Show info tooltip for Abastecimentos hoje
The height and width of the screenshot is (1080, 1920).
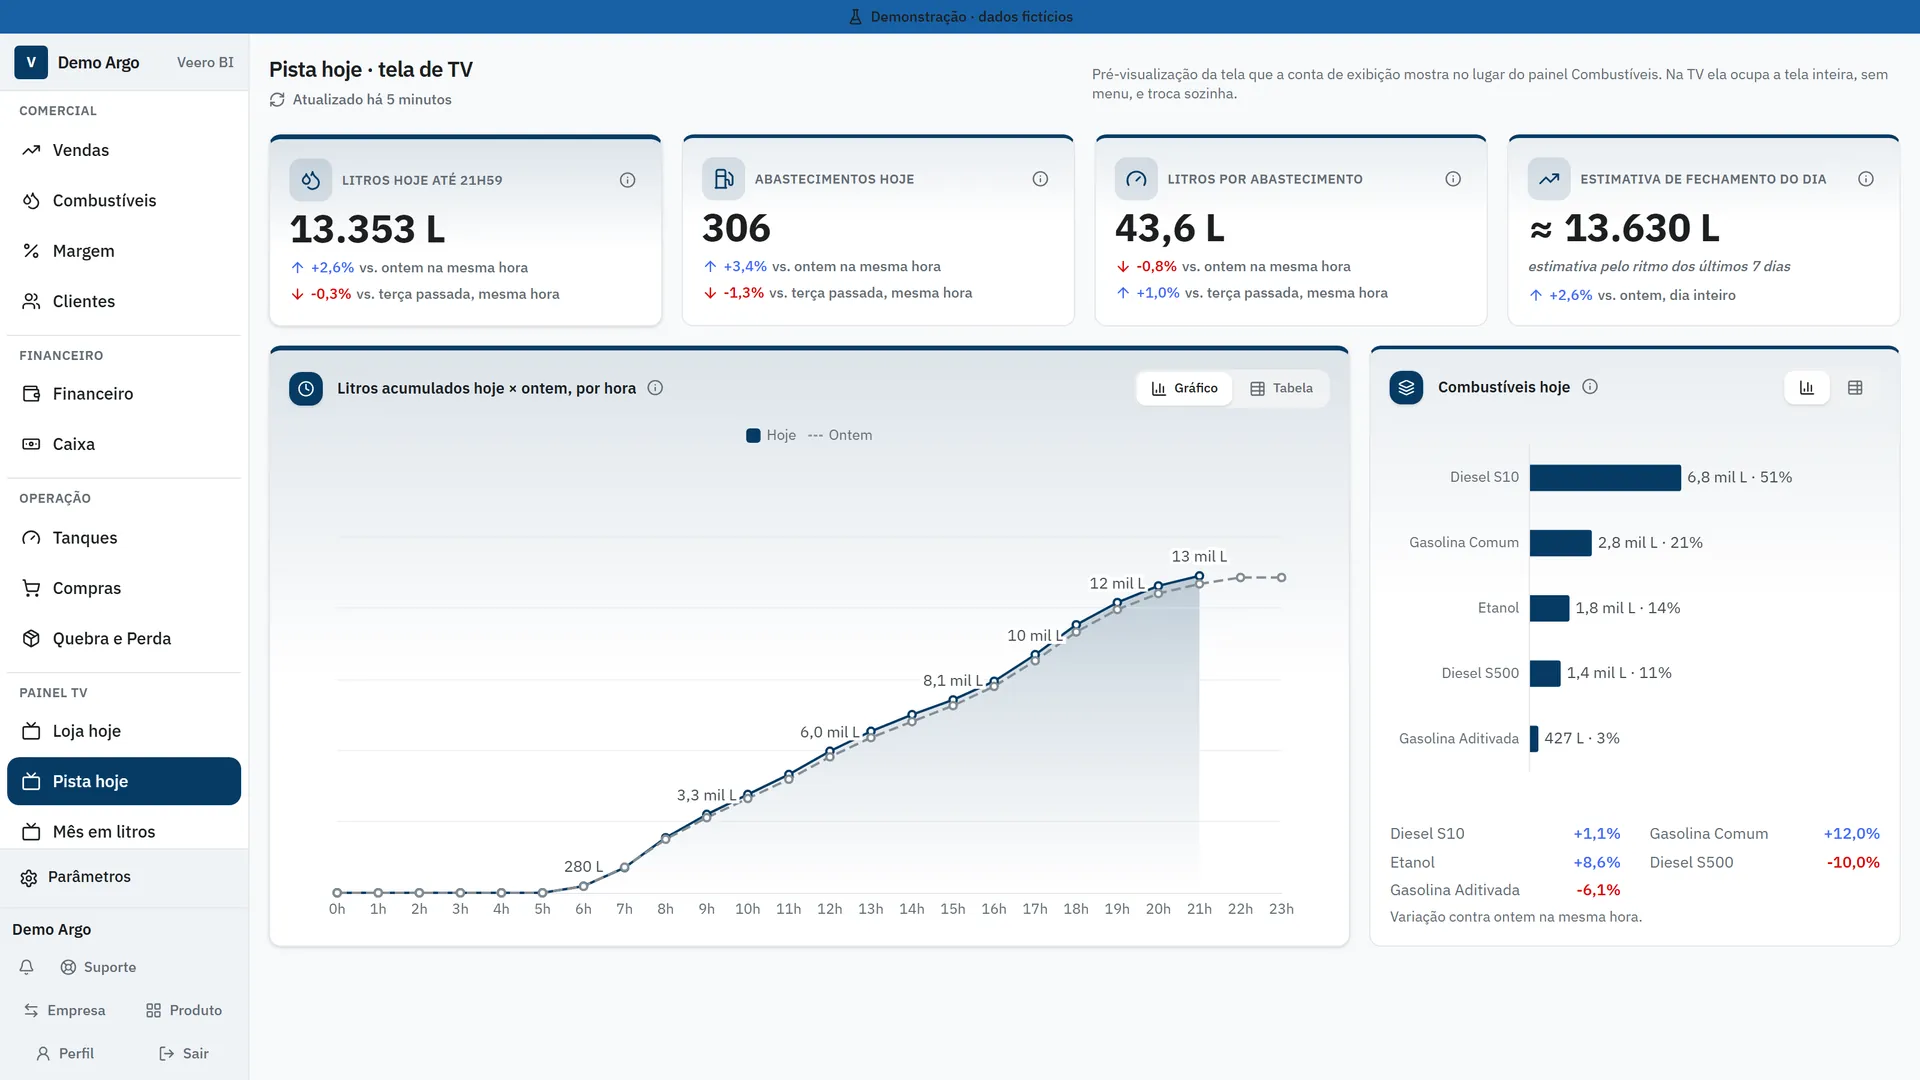click(1040, 179)
